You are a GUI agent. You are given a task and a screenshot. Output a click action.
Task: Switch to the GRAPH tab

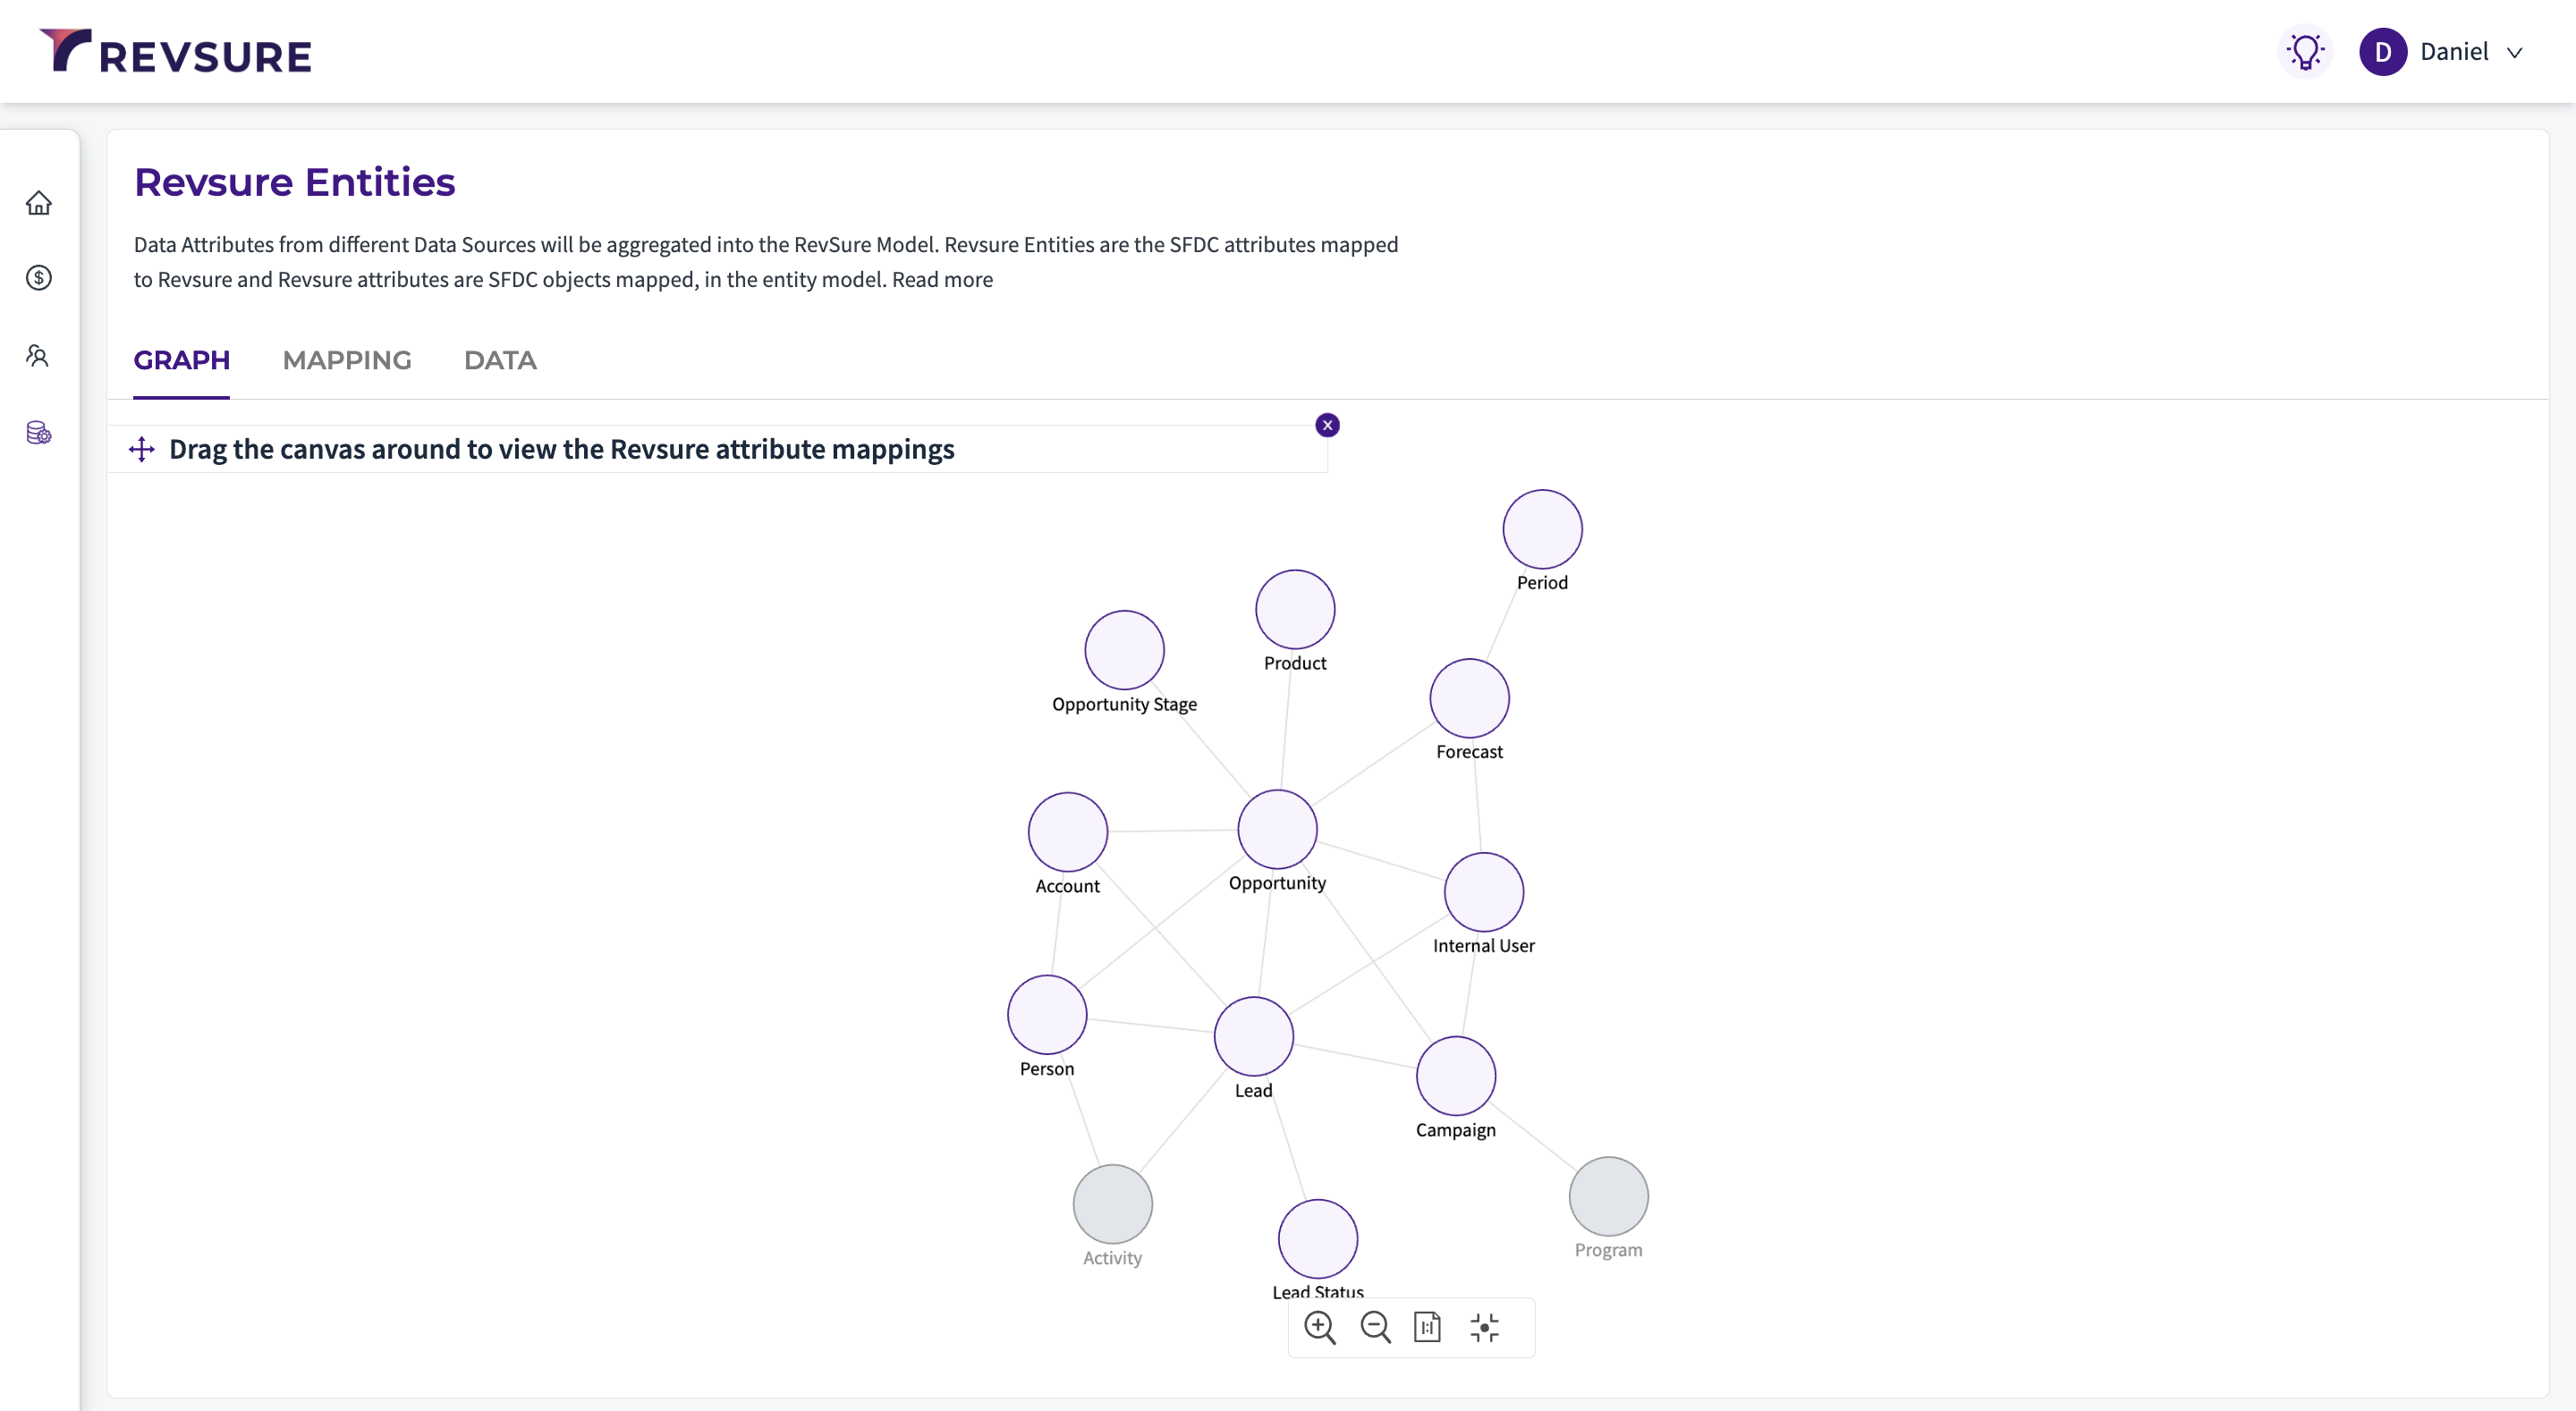pos(182,360)
